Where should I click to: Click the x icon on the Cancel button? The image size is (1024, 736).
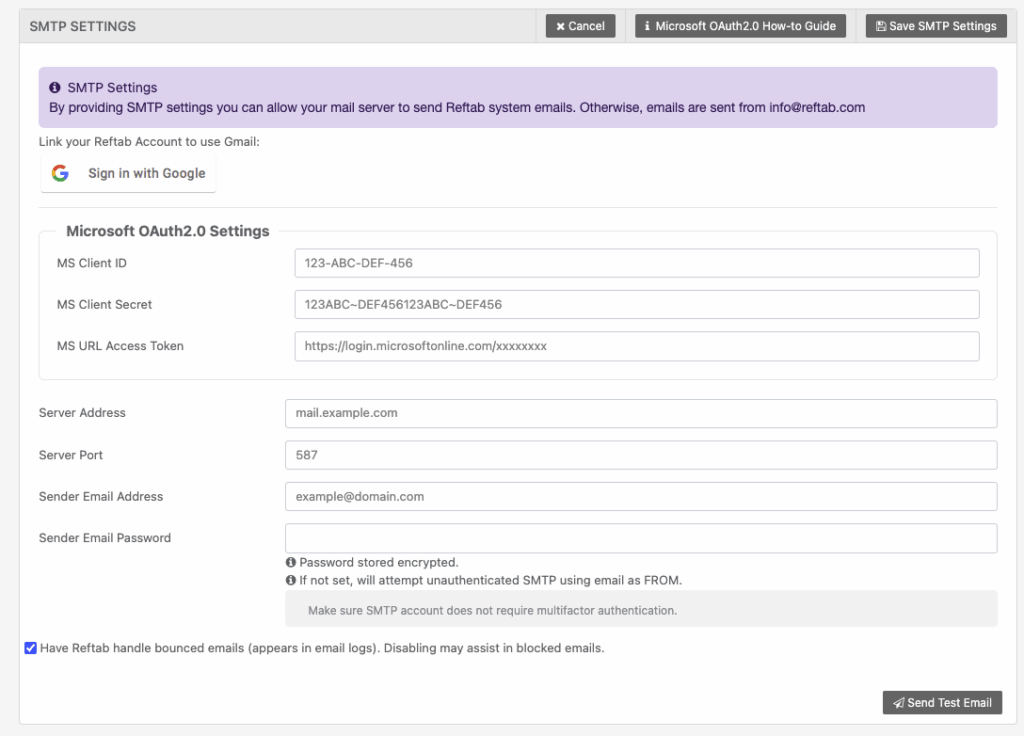pyautogui.click(x=560, y=26)
